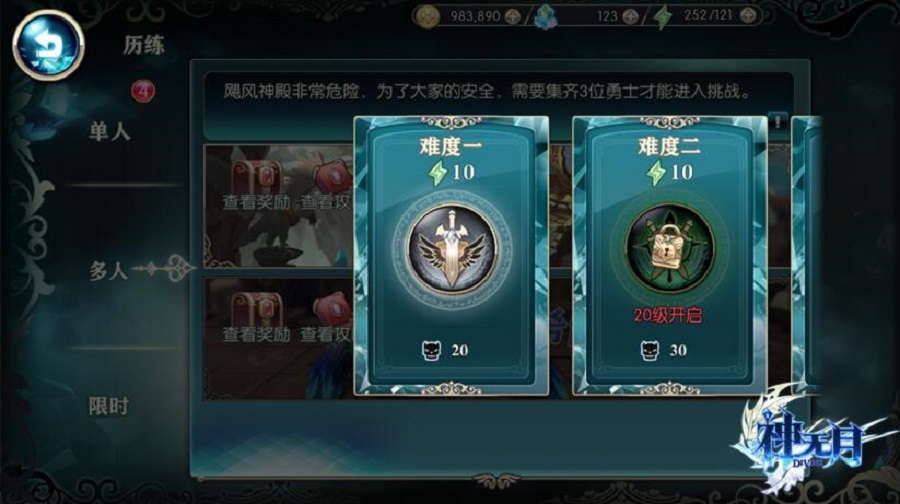Tap the gold coin currency icon
The width and height of the screenshot is (900, 504).
pyautogui.click(x=428, y=17)
